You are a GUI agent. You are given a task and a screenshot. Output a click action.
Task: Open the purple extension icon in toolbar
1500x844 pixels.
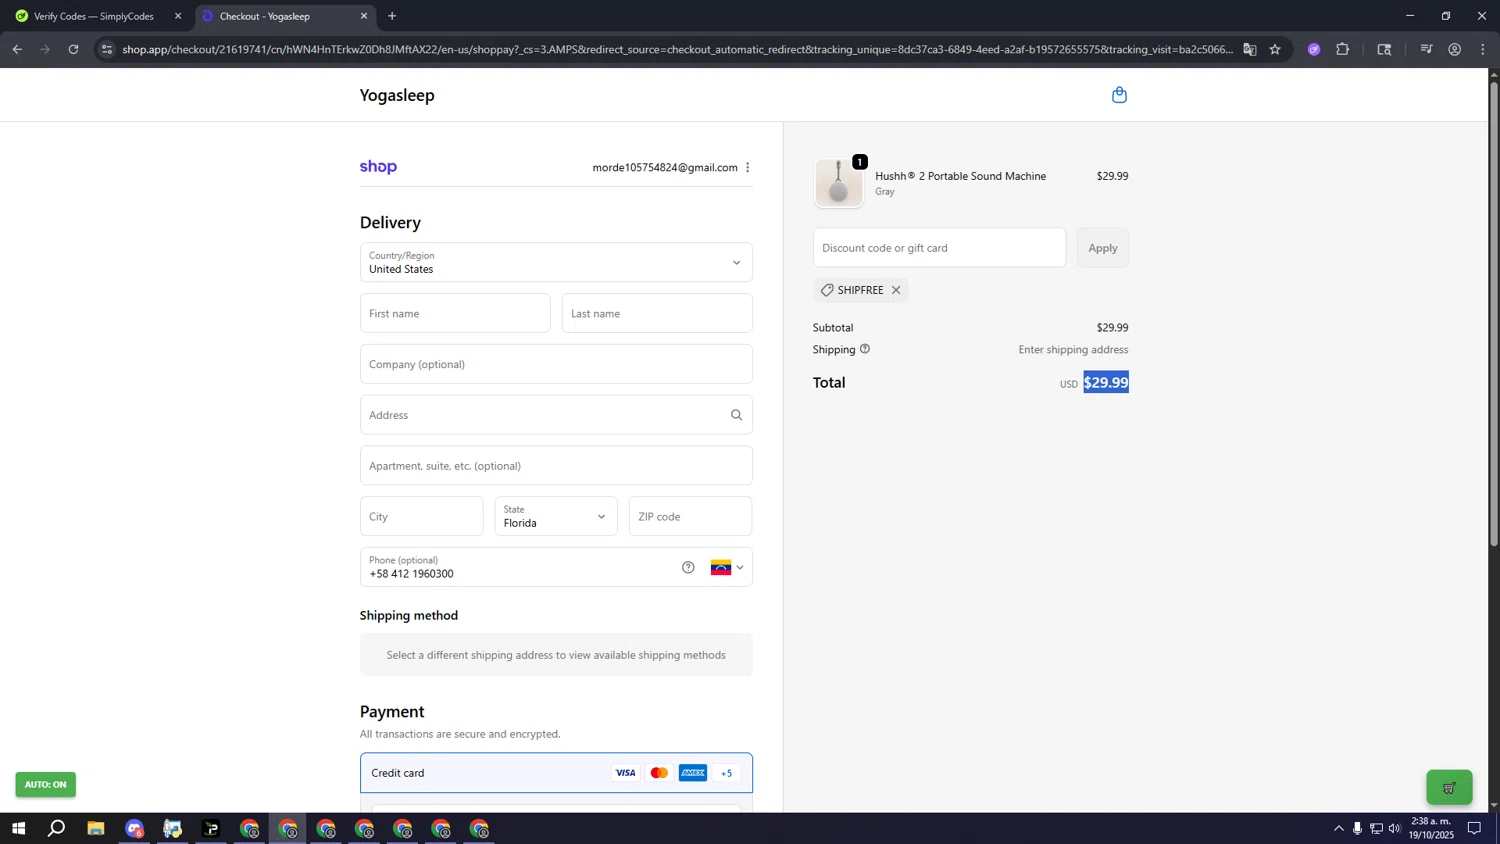click(x=1314, y=49)
